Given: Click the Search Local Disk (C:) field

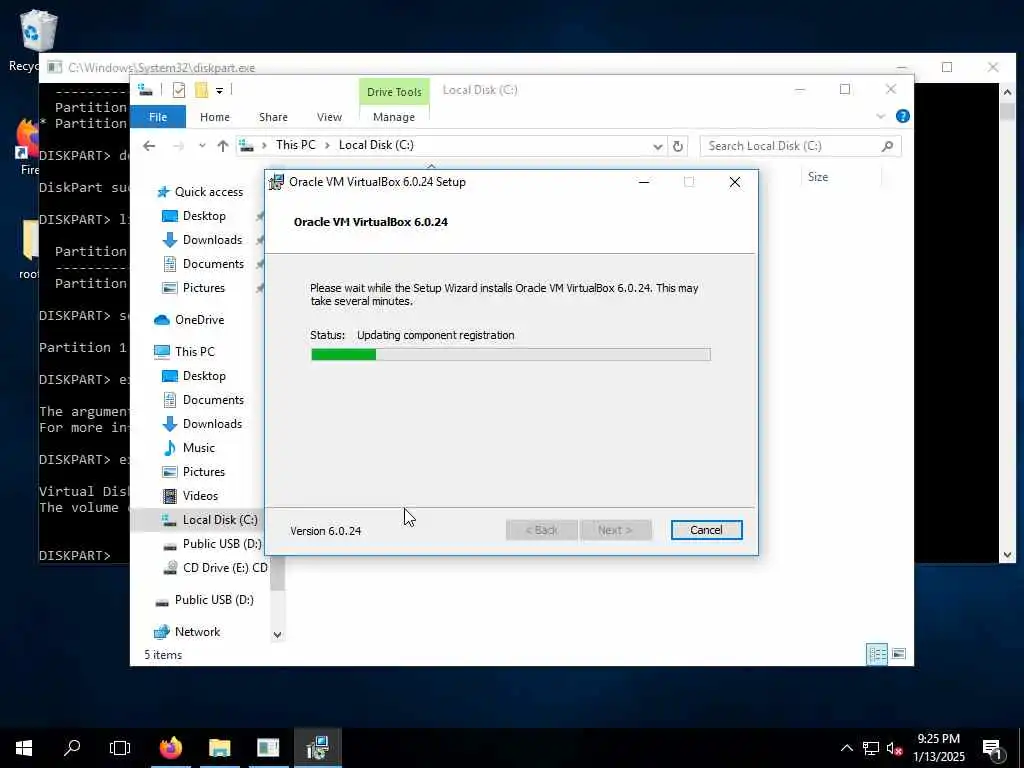Looking at the screenshot, I should click(801, 146).
